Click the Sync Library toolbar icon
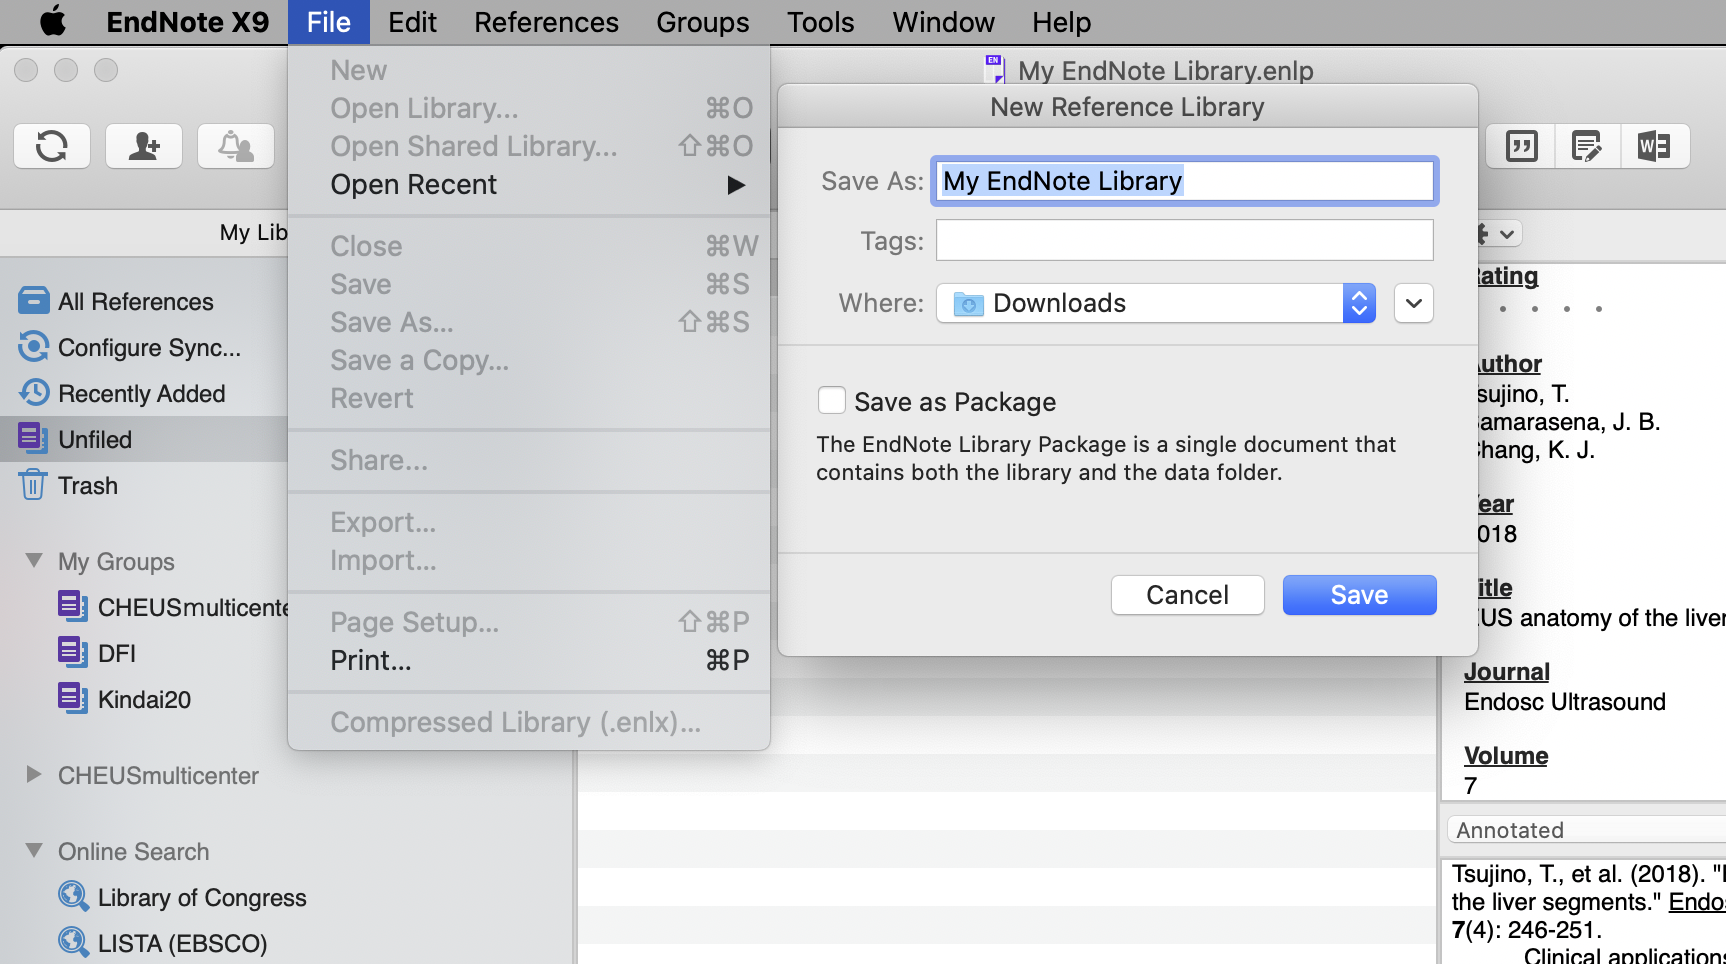The image size is (1726, 964). point(52,146)
